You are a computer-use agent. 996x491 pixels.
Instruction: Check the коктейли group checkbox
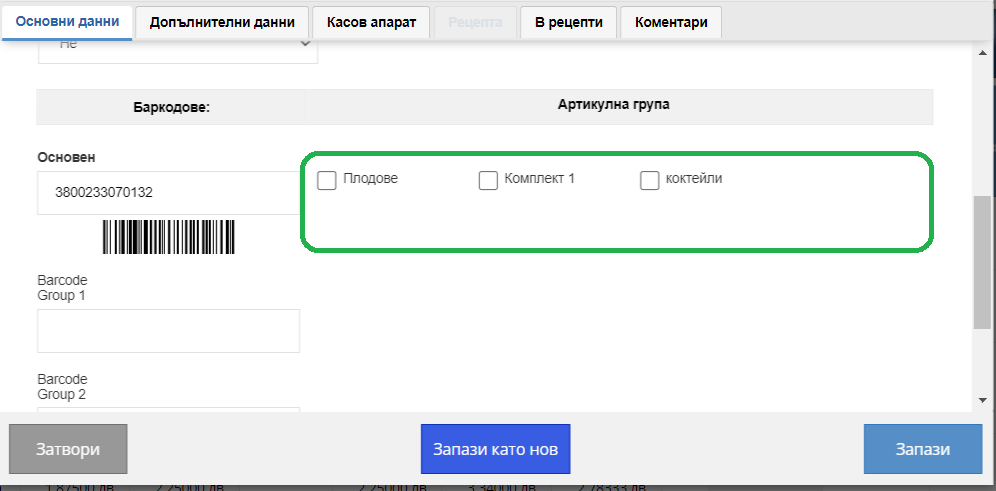click(x=649, y=180)
